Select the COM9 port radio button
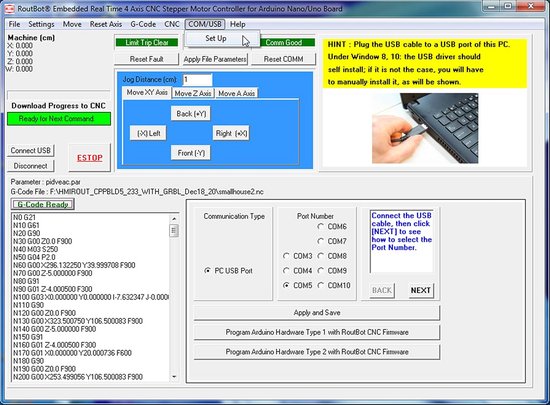This screenshot has height=405, width=550. click(x=321, y=271)
